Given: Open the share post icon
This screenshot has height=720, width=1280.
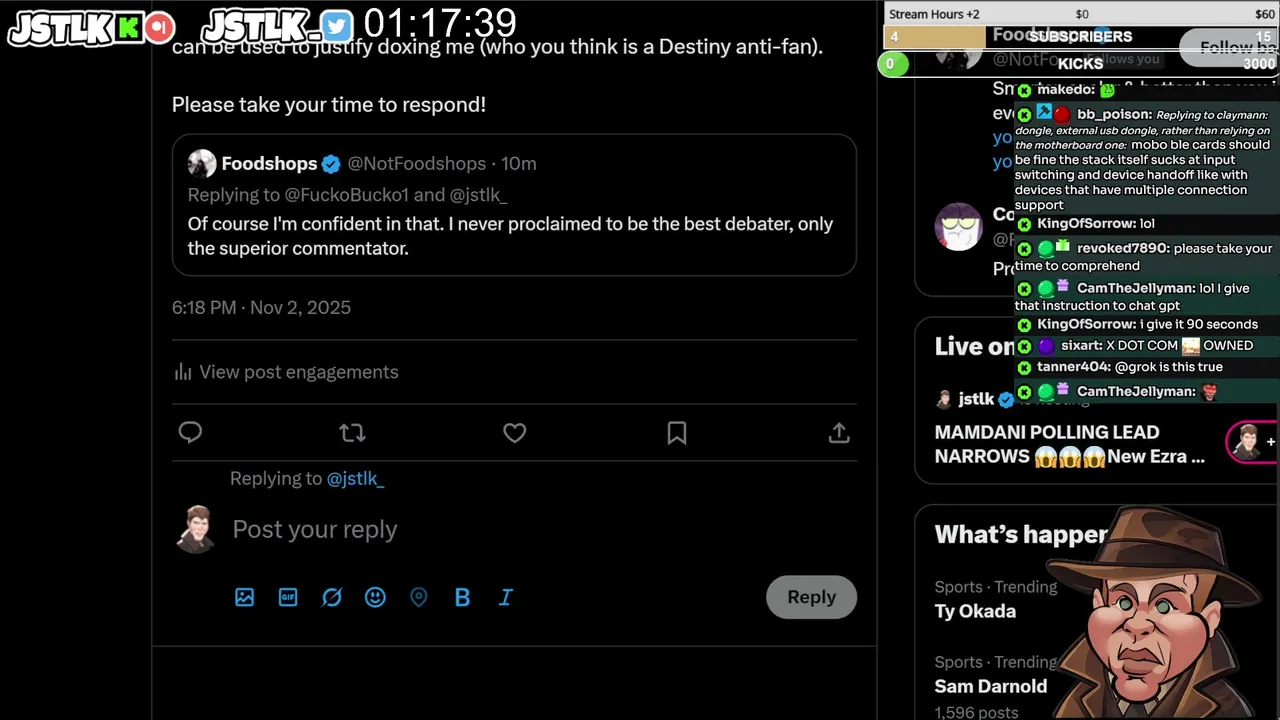Looking at the screenshot, I should (839, 432).
